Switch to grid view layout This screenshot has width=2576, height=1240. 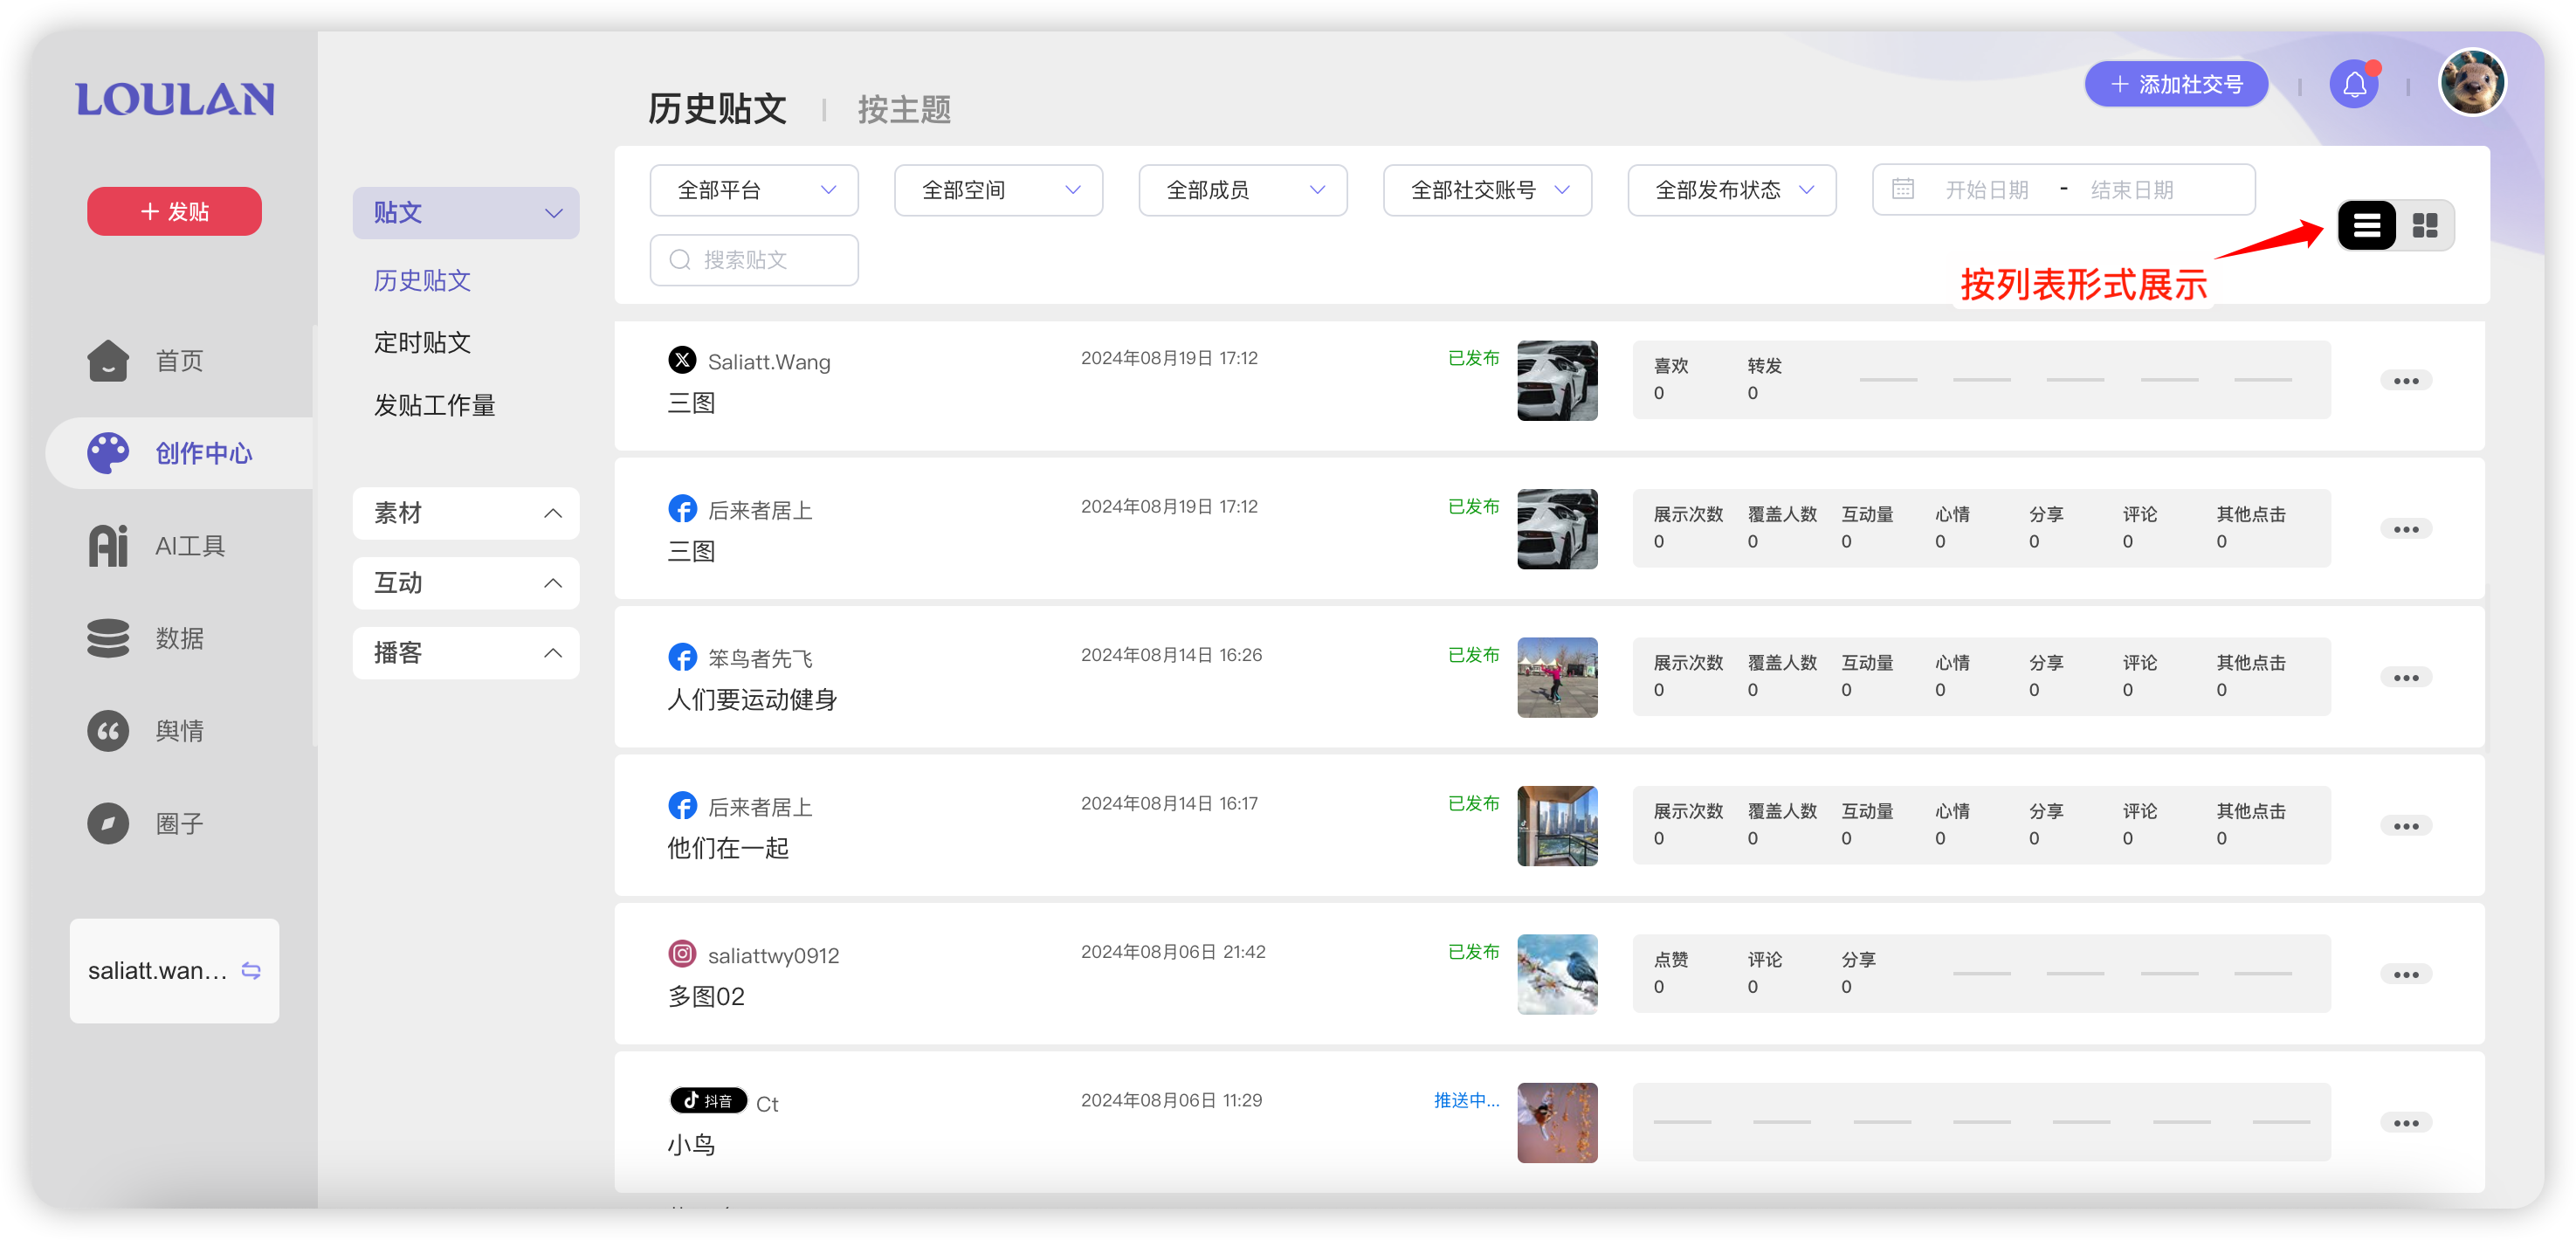2424,226
